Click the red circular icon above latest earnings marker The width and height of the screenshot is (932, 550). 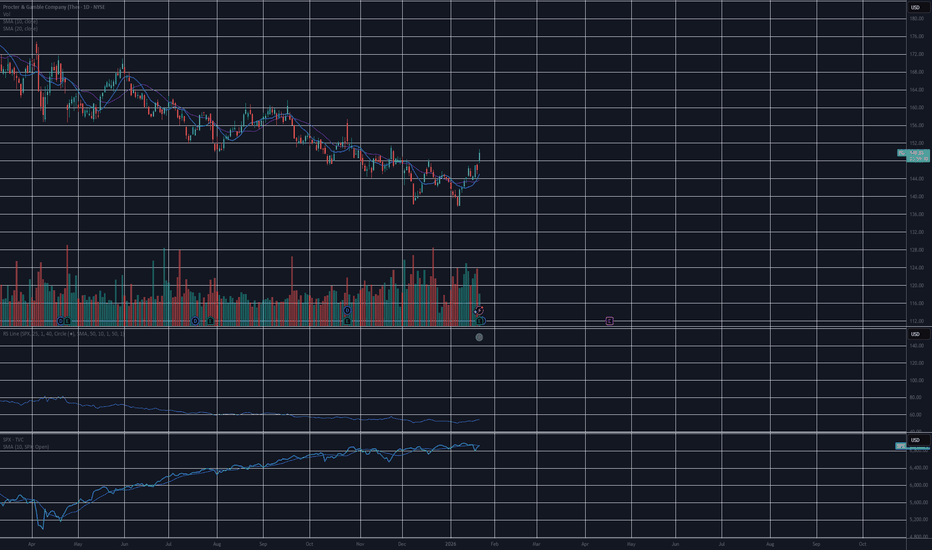480,311
